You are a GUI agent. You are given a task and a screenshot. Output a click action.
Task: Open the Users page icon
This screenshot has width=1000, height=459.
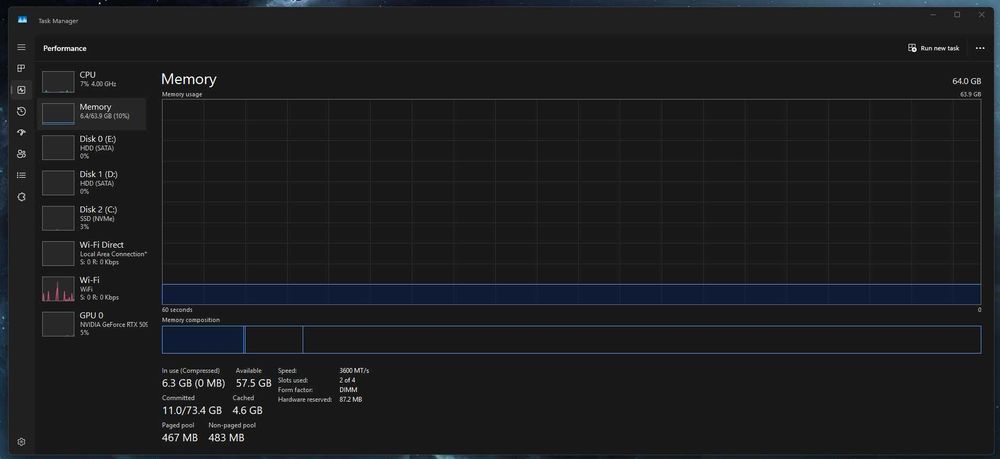coord(21,154)
